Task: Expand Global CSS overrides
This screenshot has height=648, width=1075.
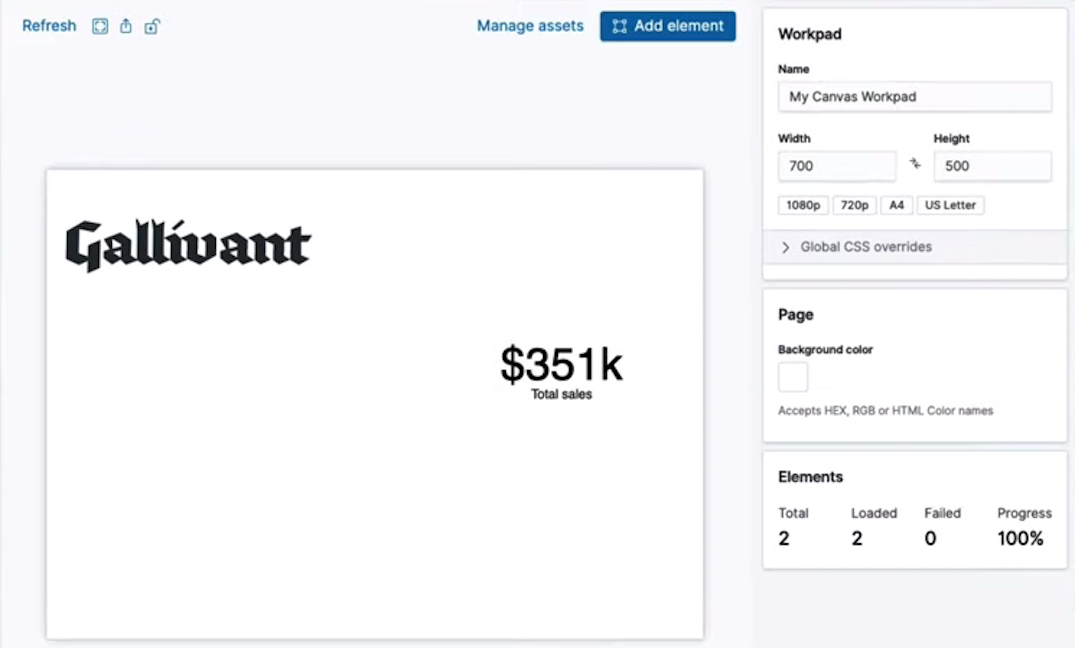Action: (x=866, y=246)
